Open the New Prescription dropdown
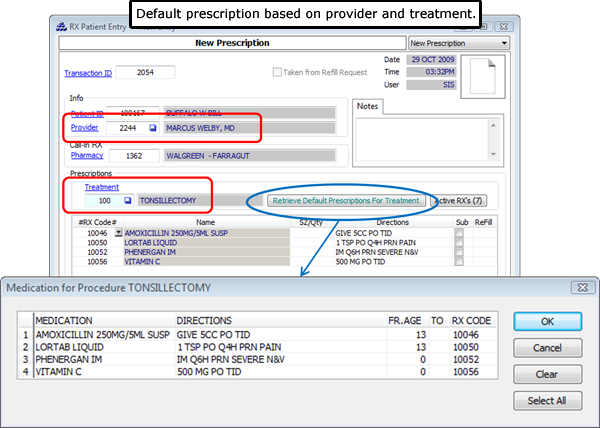The width and height of the screenshot is (600, 428). [x=460, y=44]
